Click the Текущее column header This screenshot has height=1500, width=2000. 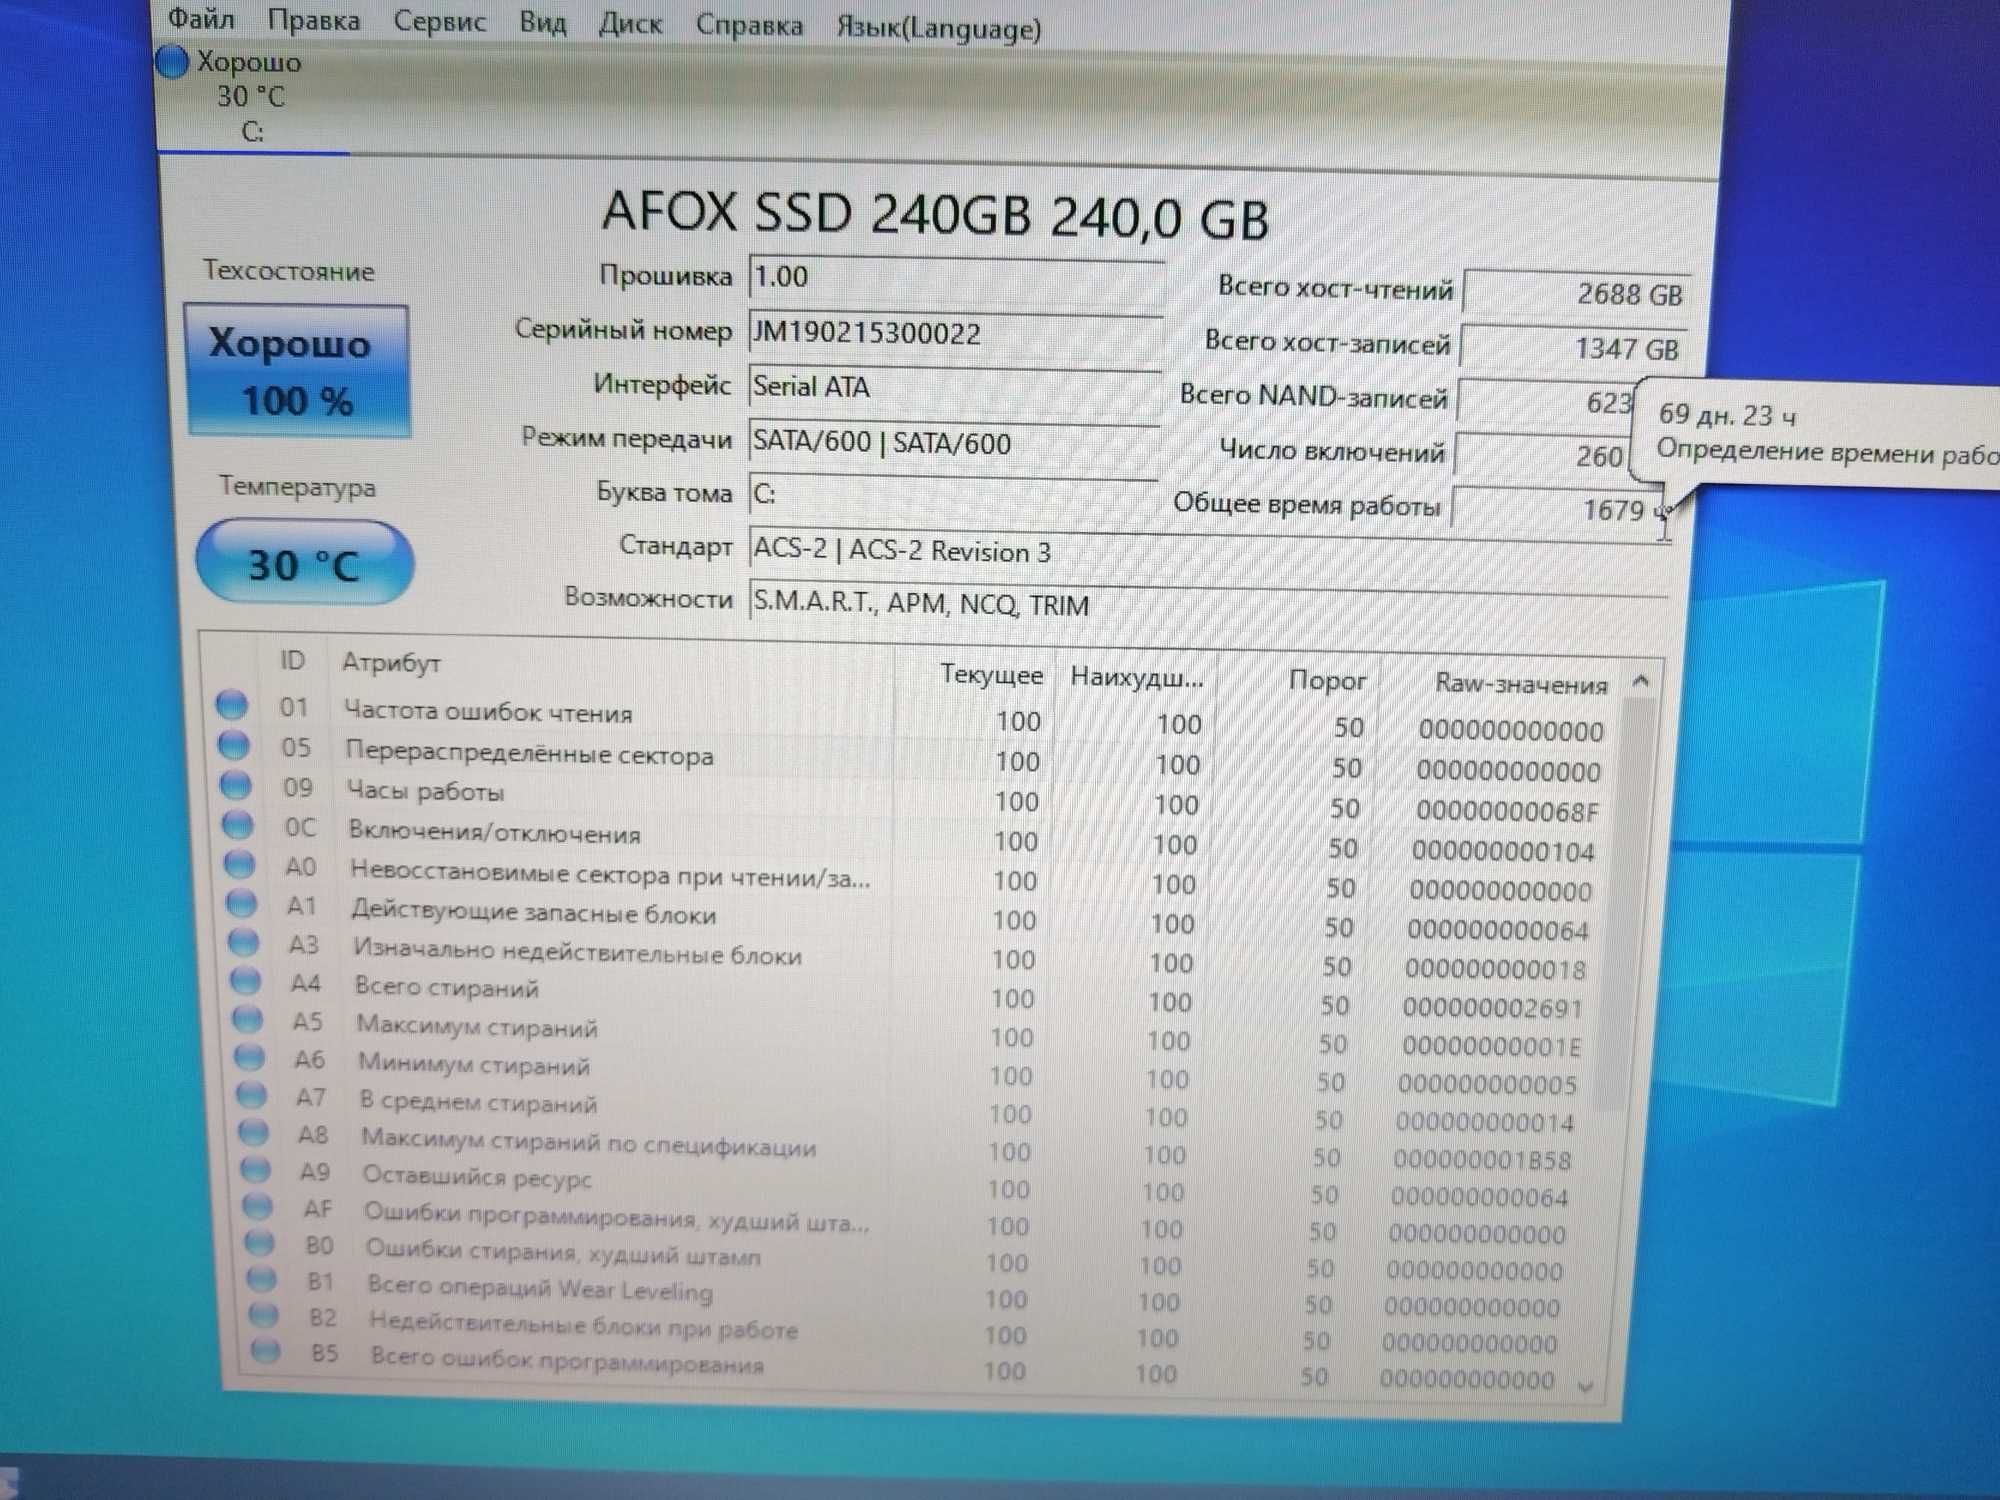pyautogui.click(x=991, y=675)
